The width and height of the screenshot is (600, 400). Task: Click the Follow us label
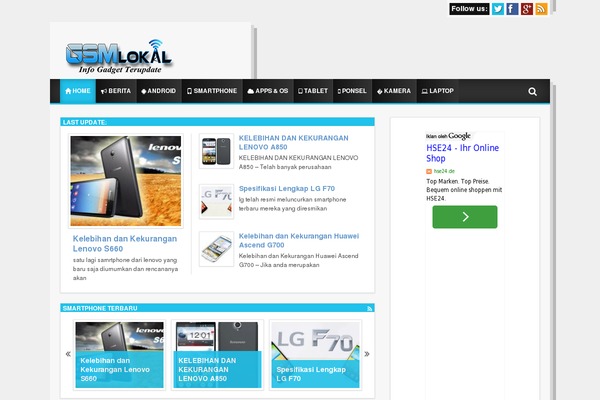[469, 9]
